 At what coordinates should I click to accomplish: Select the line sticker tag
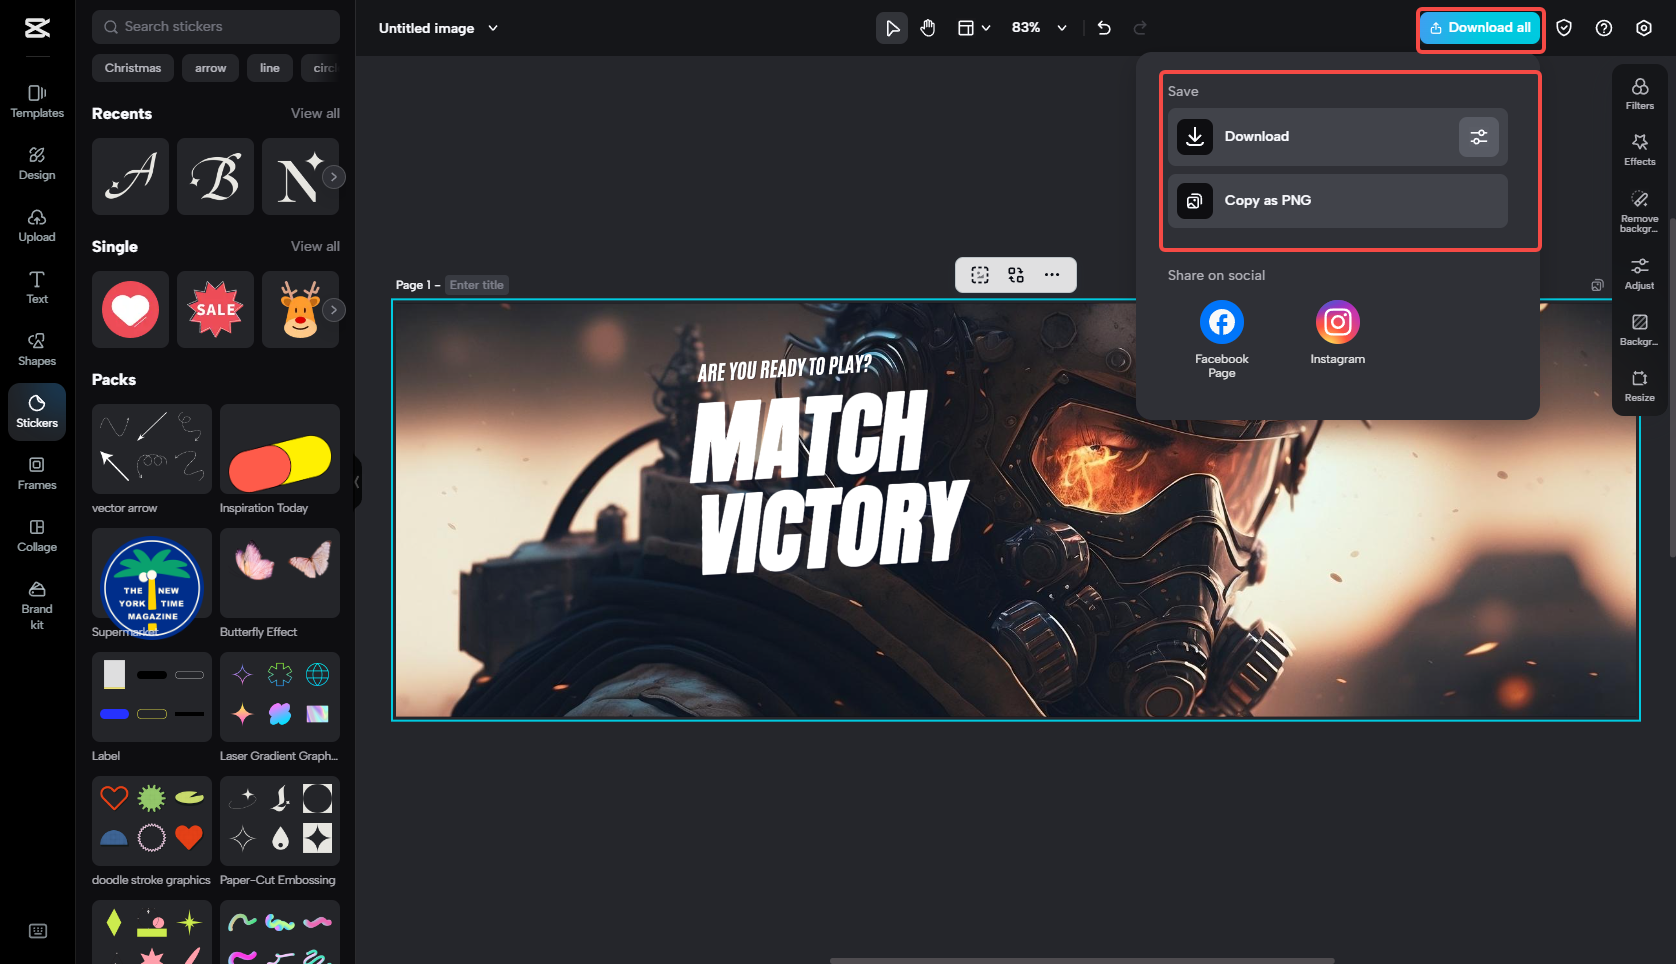(270, 68)
